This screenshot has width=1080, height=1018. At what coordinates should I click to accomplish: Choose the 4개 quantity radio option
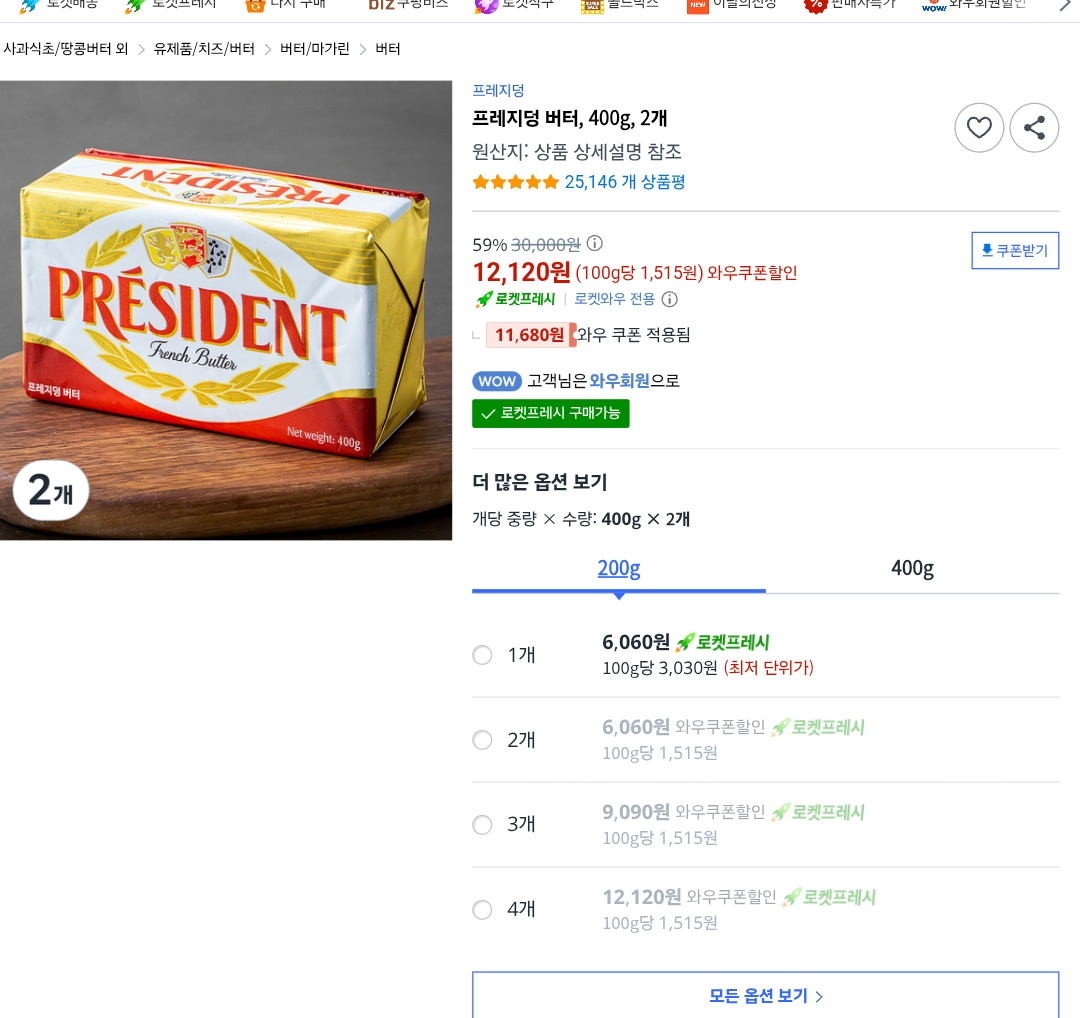coord(482,910)
